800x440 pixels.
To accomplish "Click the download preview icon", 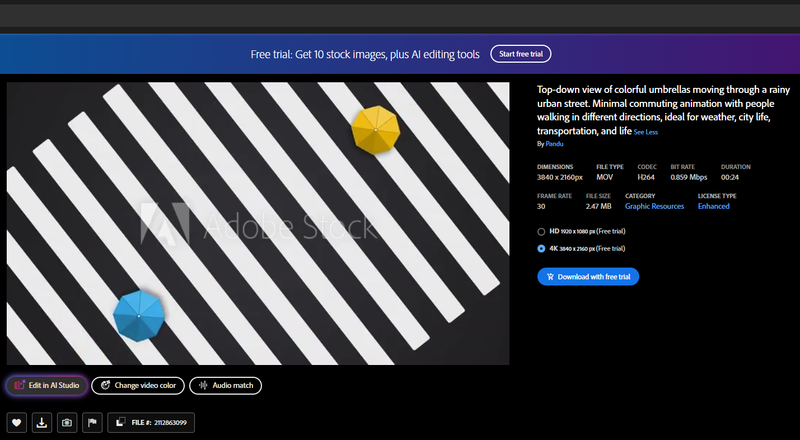I will pyautogui.click(x=42, y=423).
